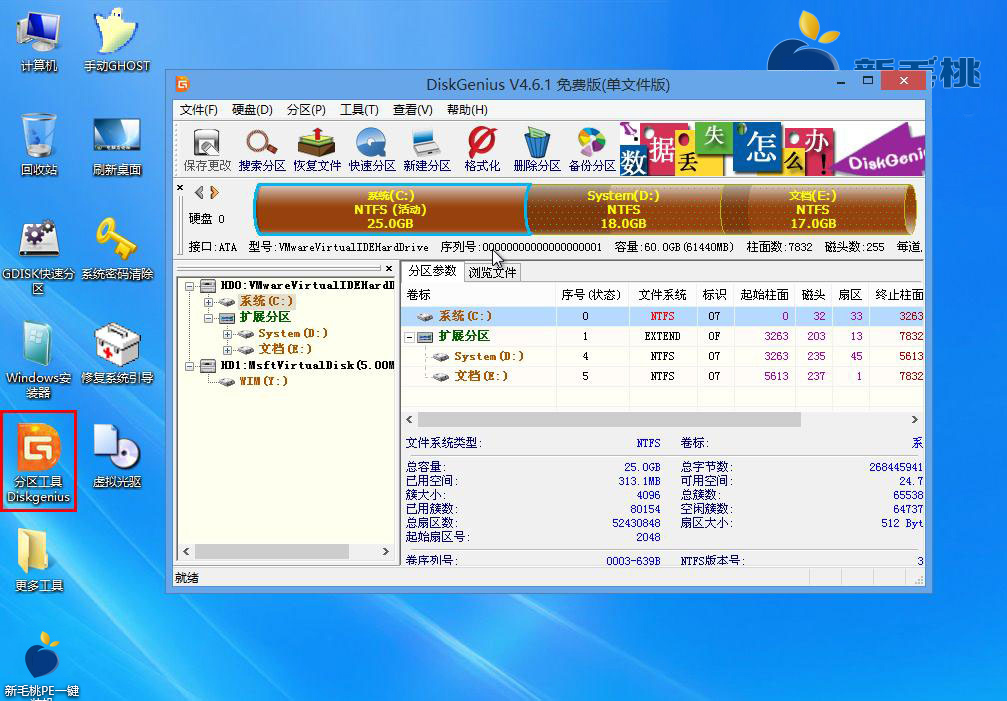The image size is (1007, 701).
Task: Launch 系统密码清除 key icon
Action: 117,249
